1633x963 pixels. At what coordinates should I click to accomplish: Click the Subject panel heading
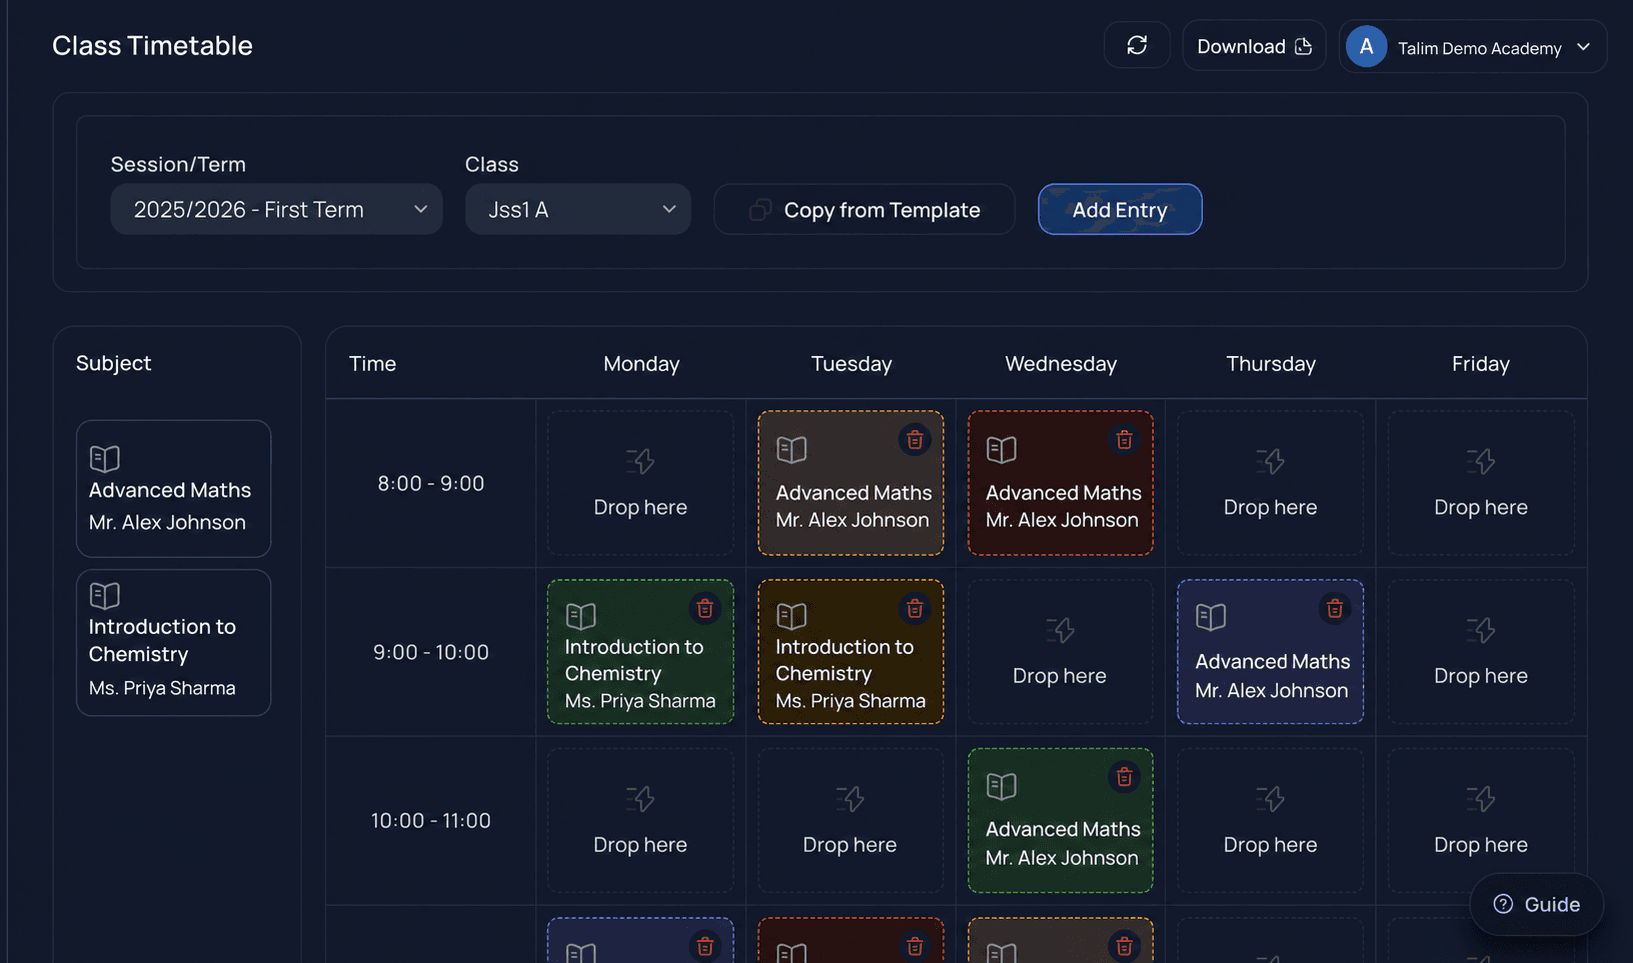(114, 363)
